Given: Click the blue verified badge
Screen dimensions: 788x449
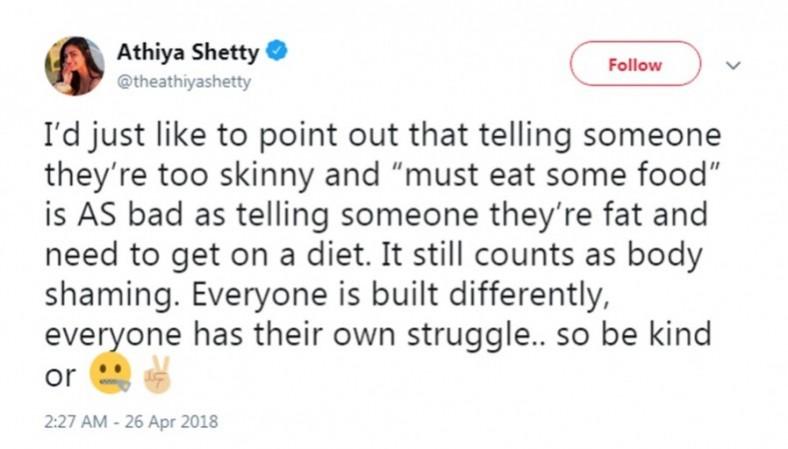Looking at the screenshot, I should (x=276, y=51).
